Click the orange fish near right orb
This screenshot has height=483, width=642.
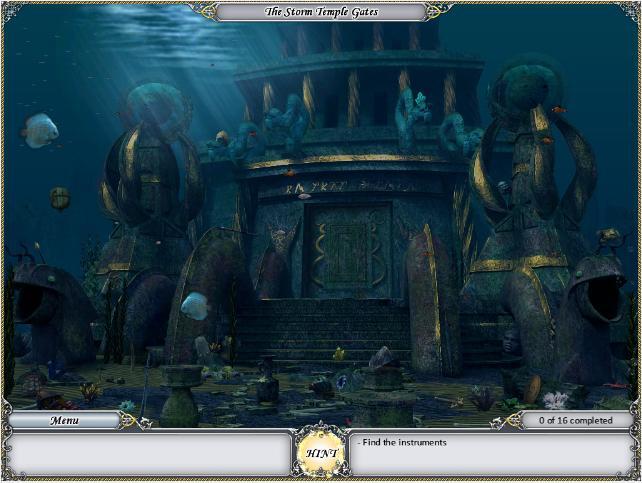click(557, 109)
